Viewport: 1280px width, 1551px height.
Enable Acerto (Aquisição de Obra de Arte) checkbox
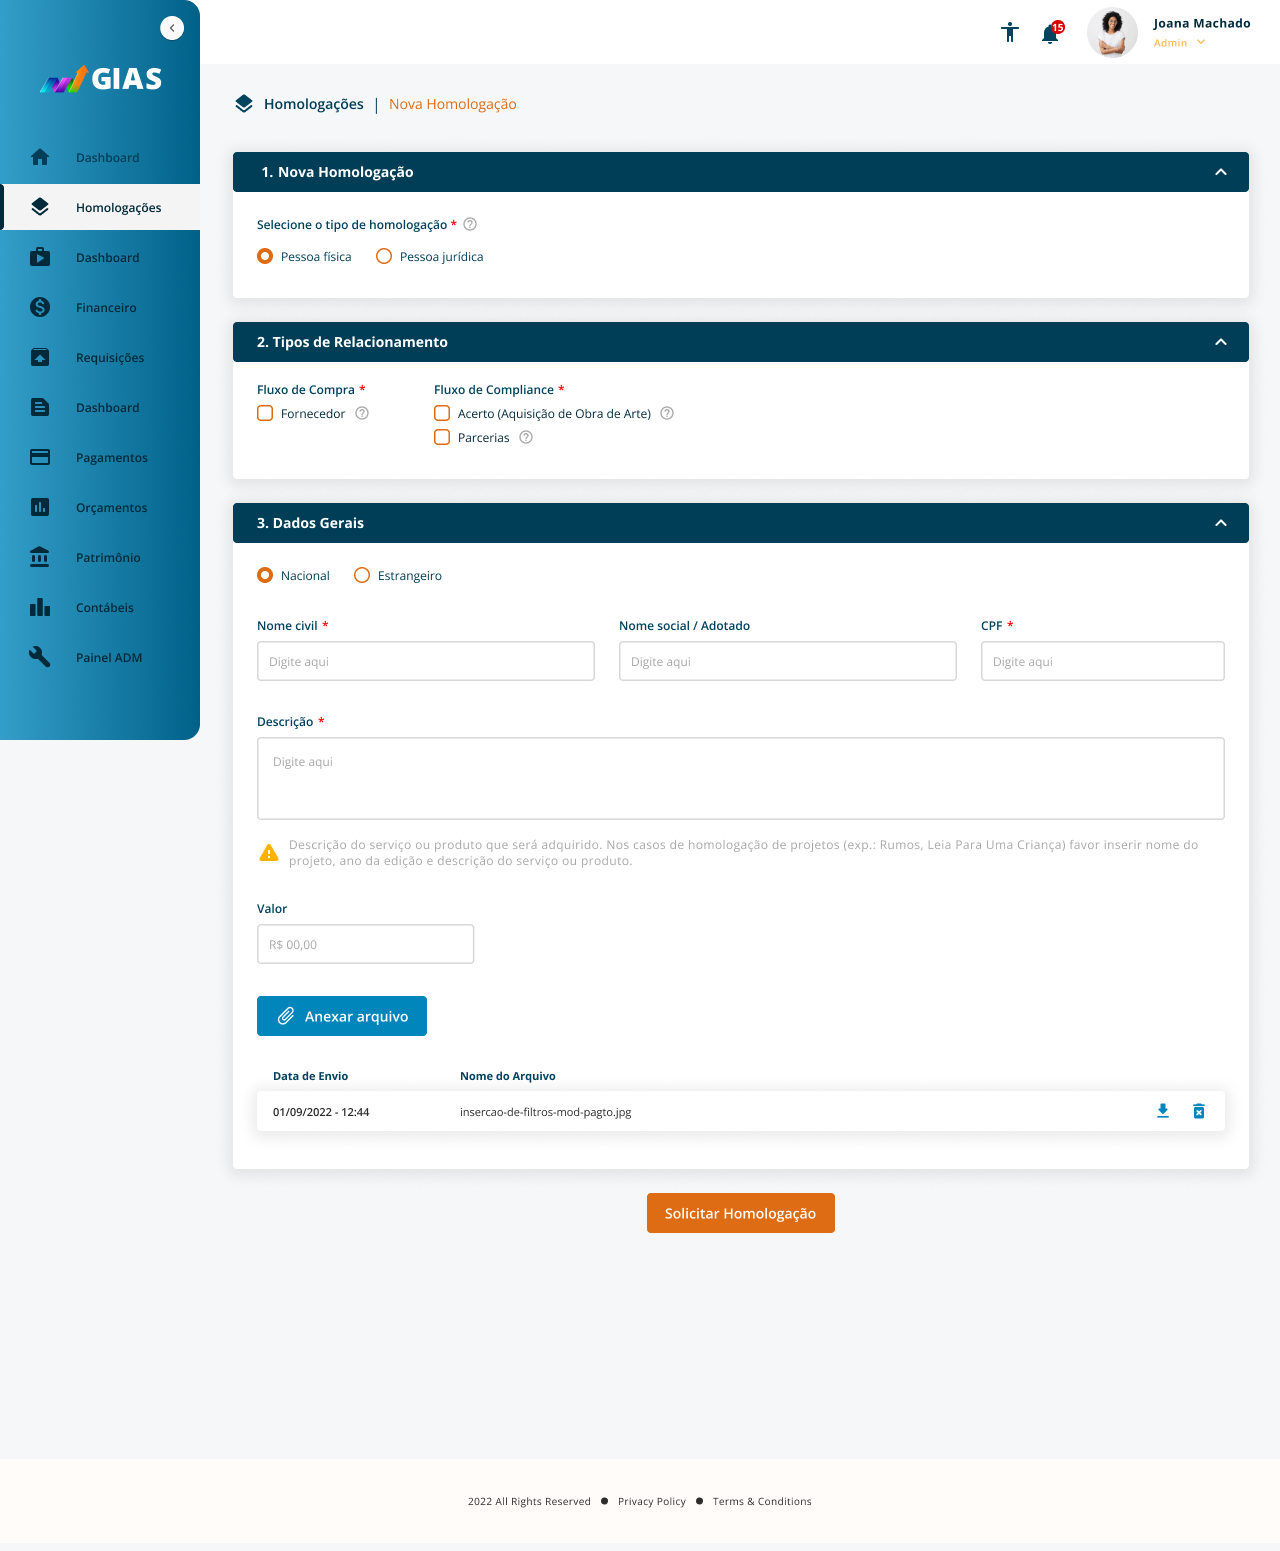click(x=442, y=413)
